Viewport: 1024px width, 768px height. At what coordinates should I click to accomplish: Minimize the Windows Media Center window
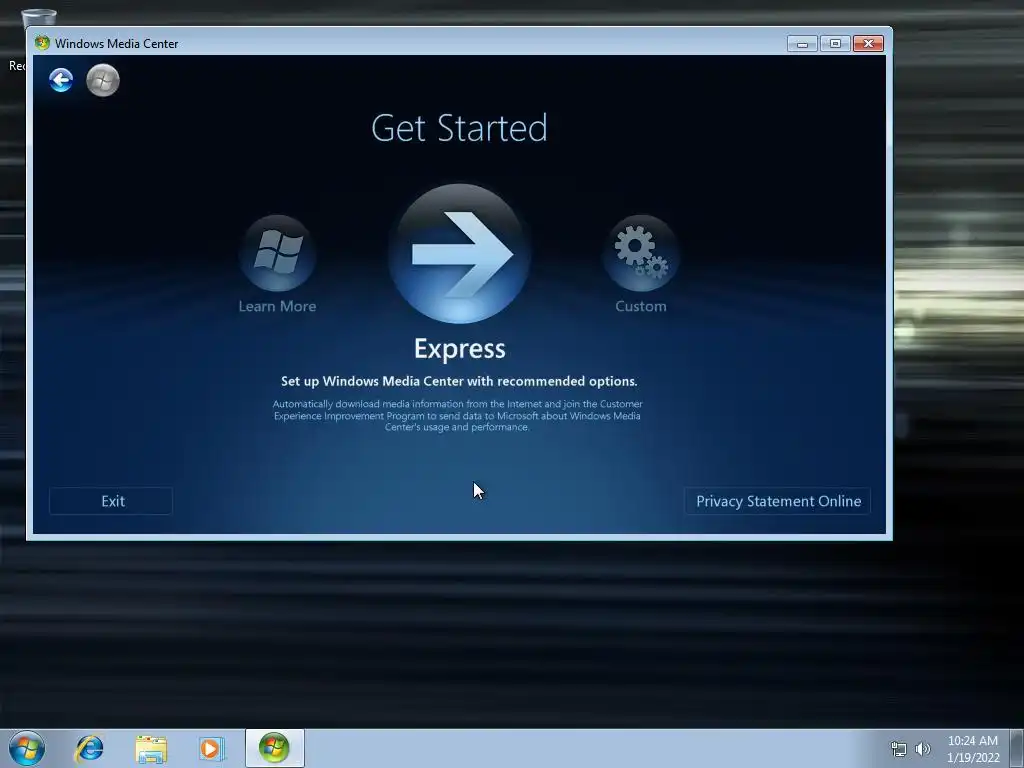pyautogui.click(x=802, y=44)
